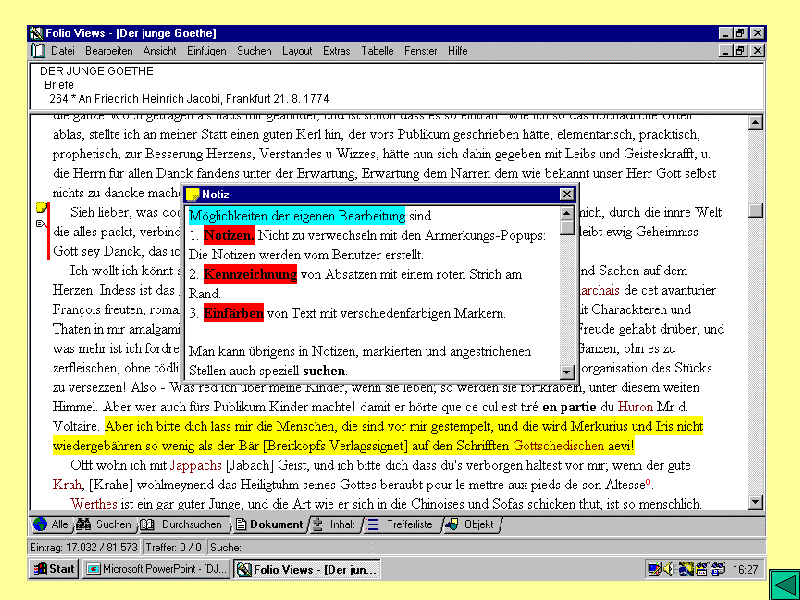Open the Extras menu
Image resolution: width=800 pixels, height=600 pixels.
tap(337, 50)
